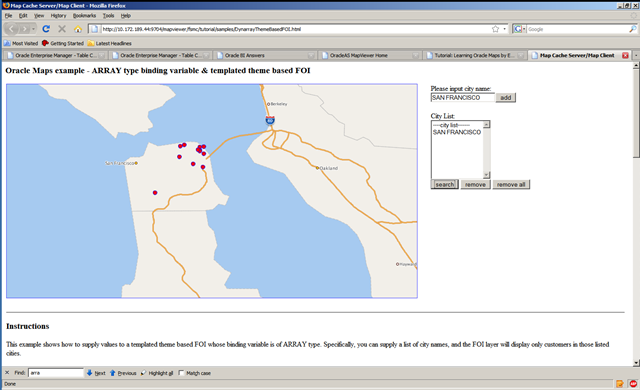Open the Help menu
This screenshot has height=390, width=640.
[126, 16]
